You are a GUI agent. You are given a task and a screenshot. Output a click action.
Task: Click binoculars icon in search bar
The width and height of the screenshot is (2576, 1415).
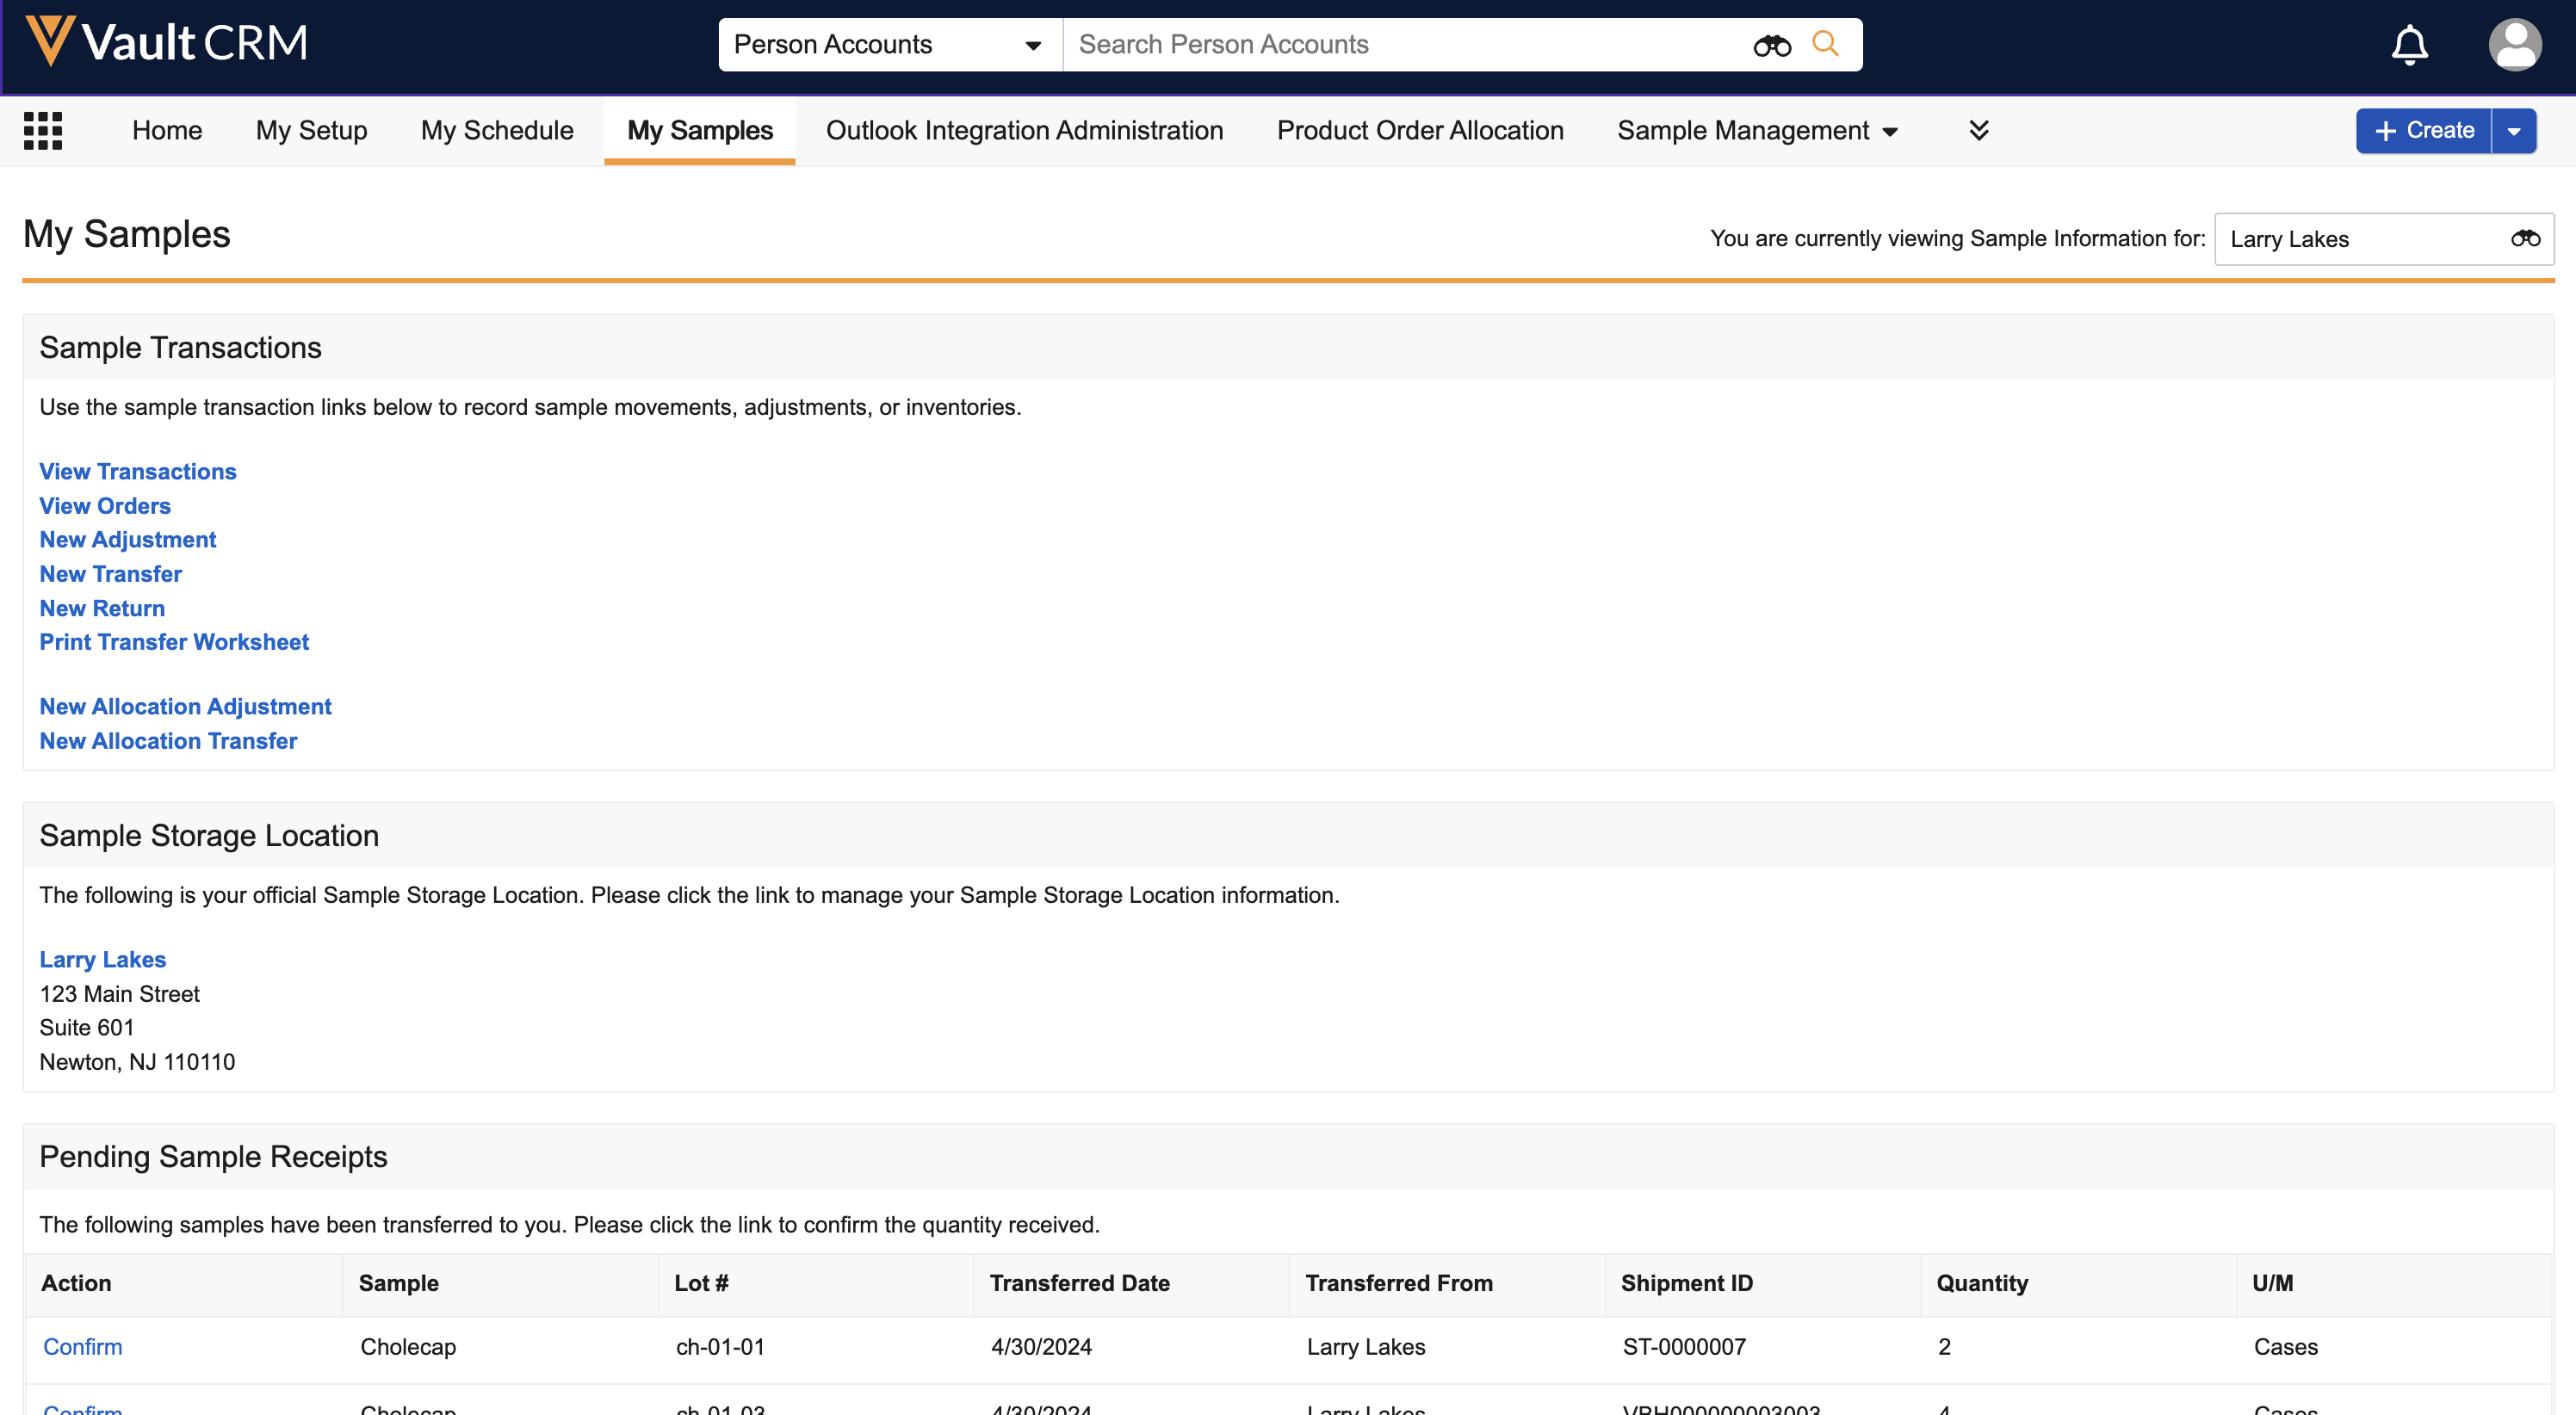(x=1771, y=45)
